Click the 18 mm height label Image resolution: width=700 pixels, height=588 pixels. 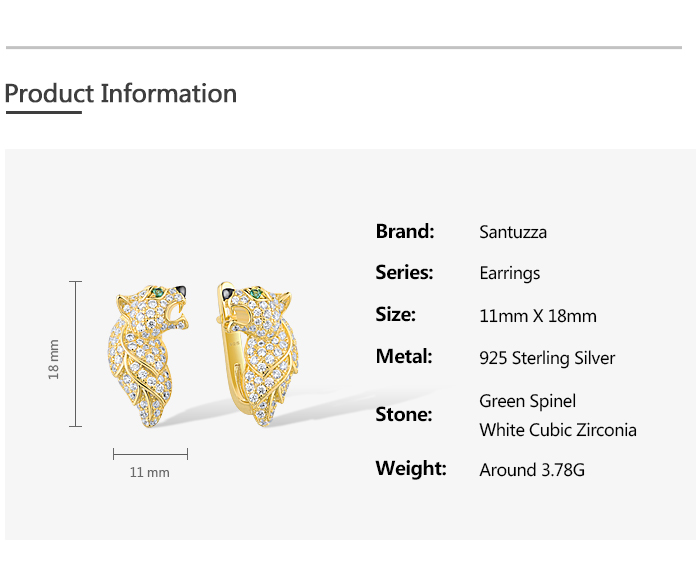(x=55, y=358)
